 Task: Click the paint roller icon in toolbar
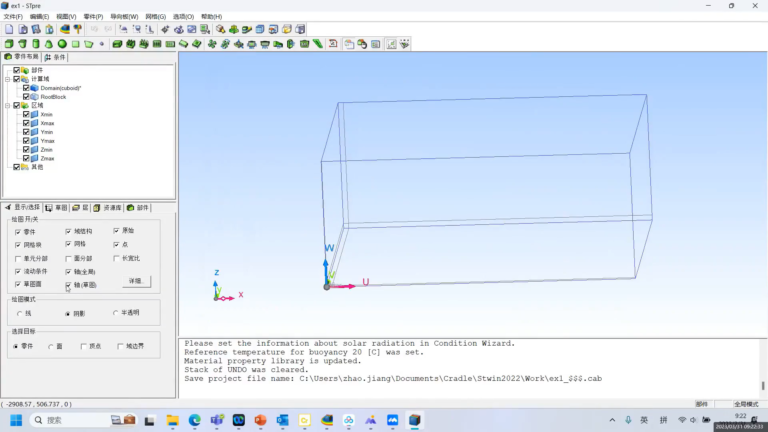click(x=77, y=29)
